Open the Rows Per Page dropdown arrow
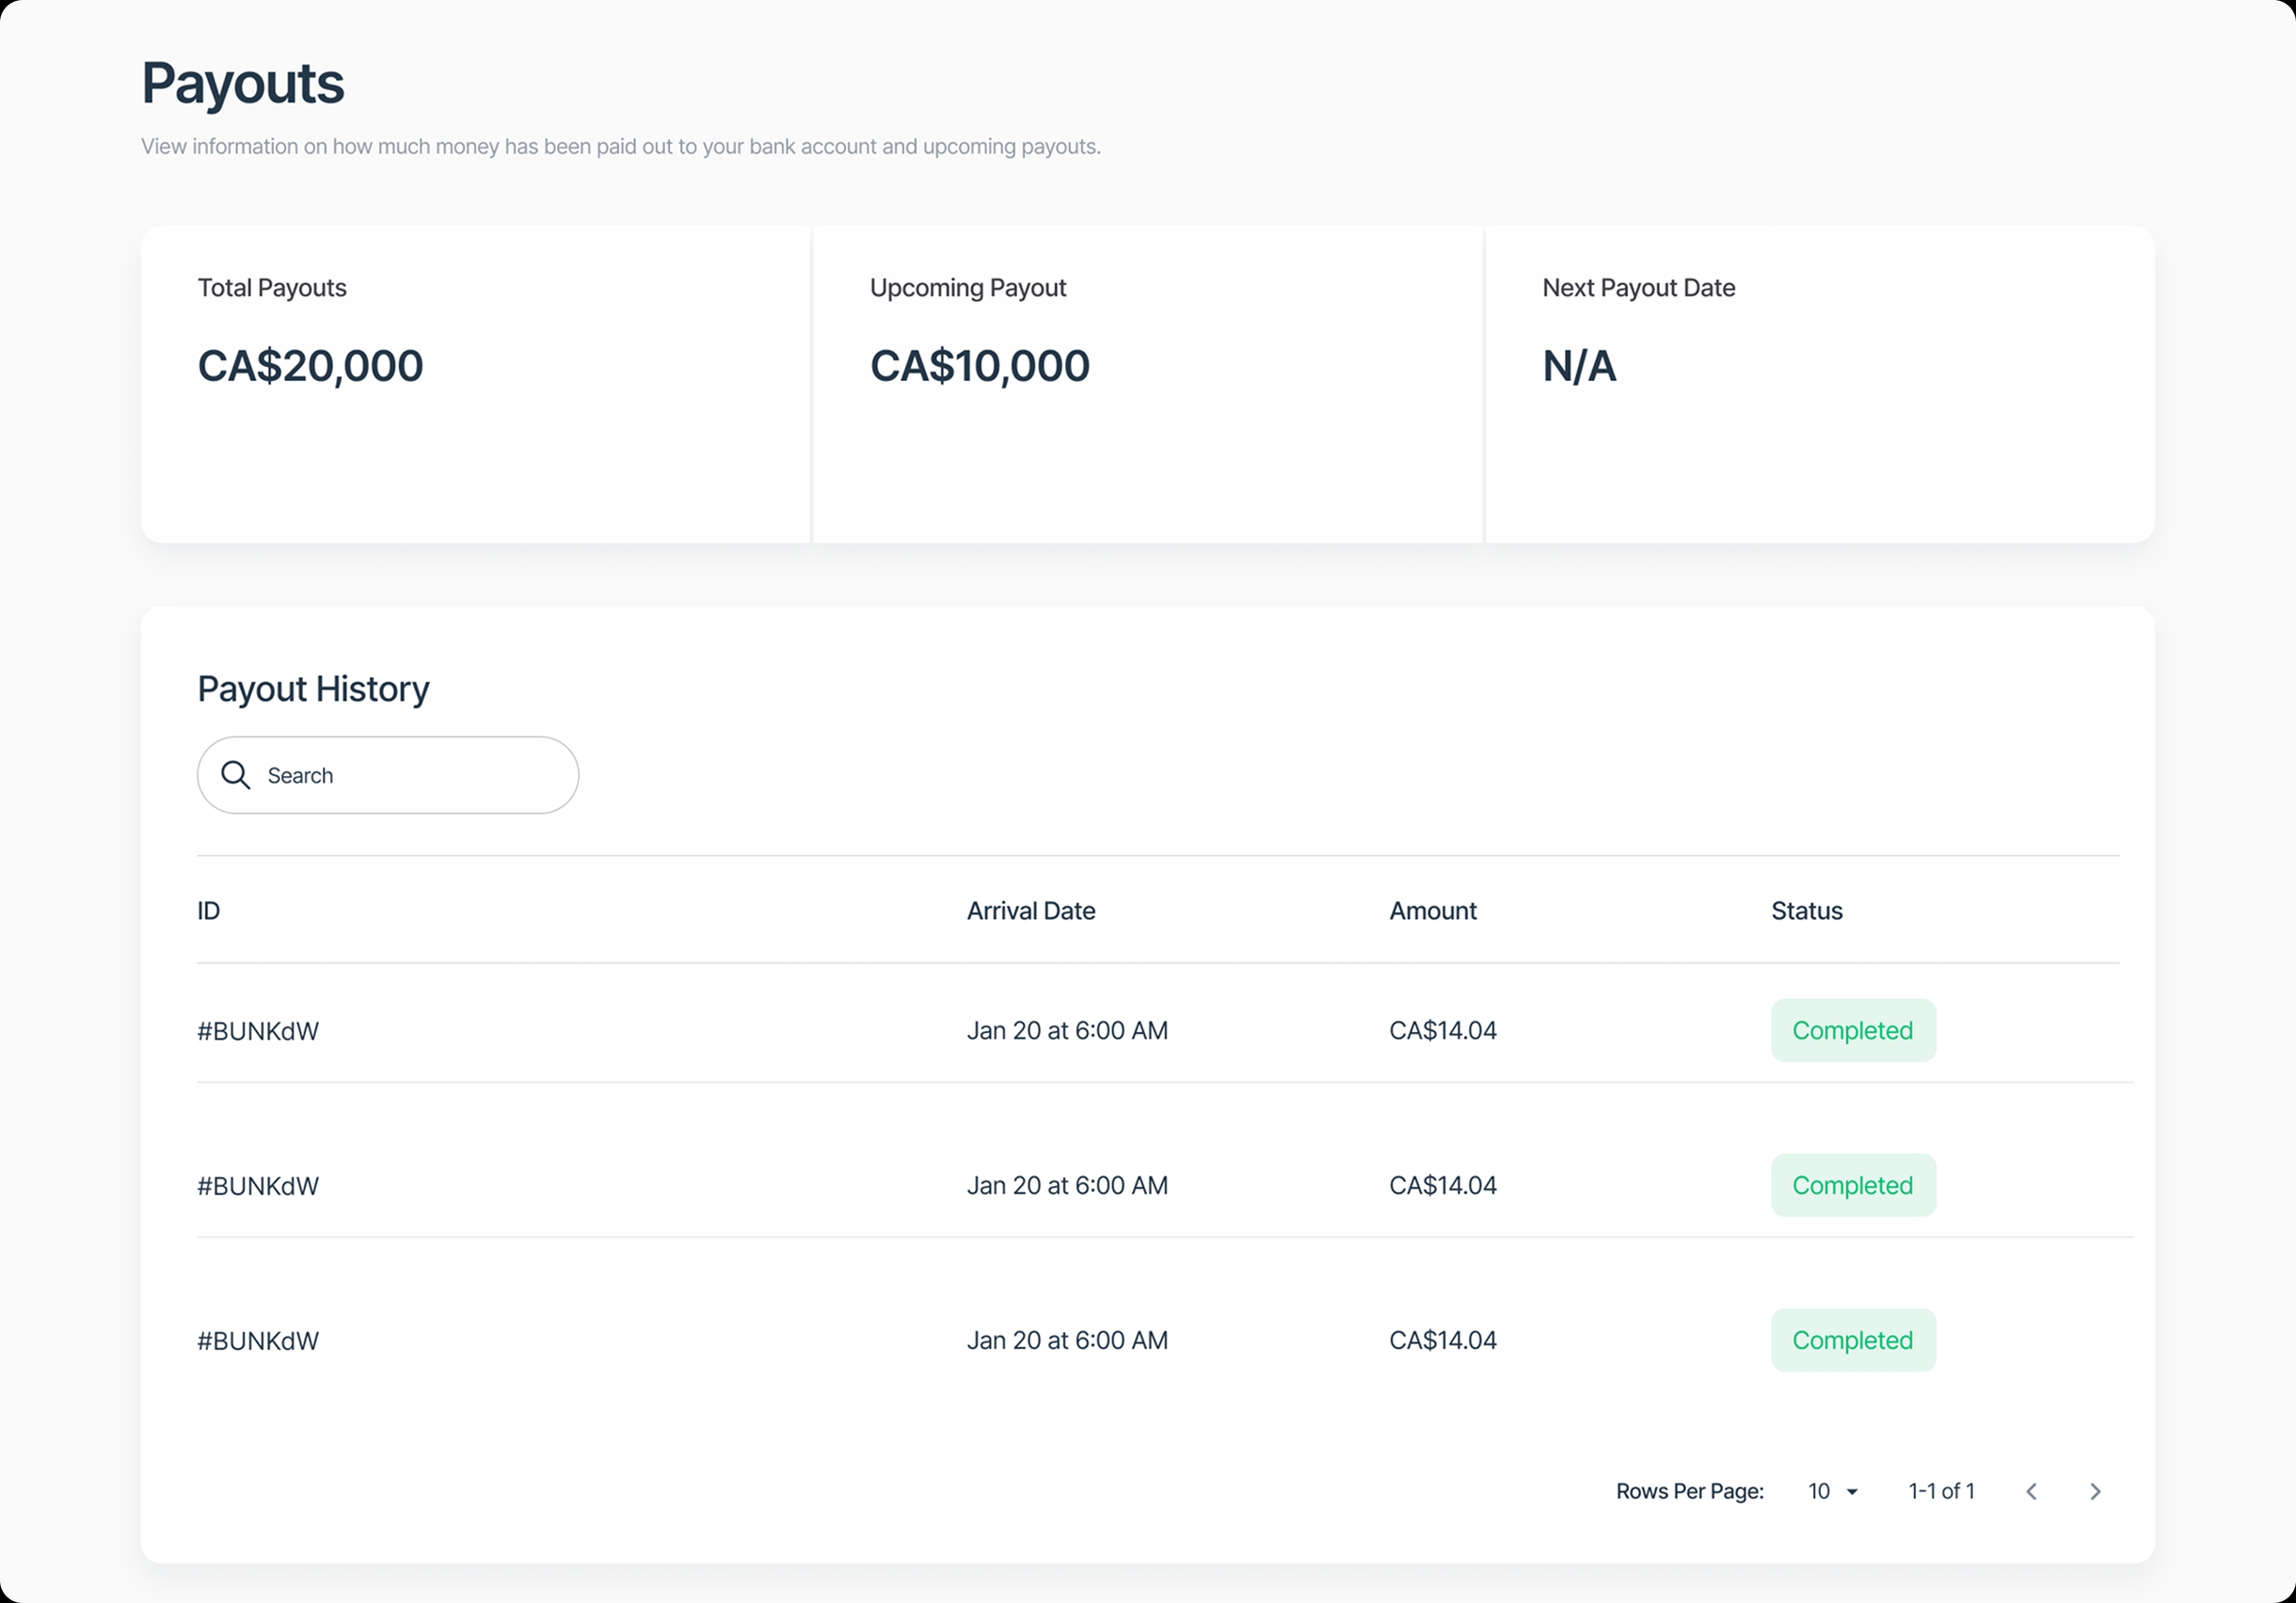 [1852, 1492]
